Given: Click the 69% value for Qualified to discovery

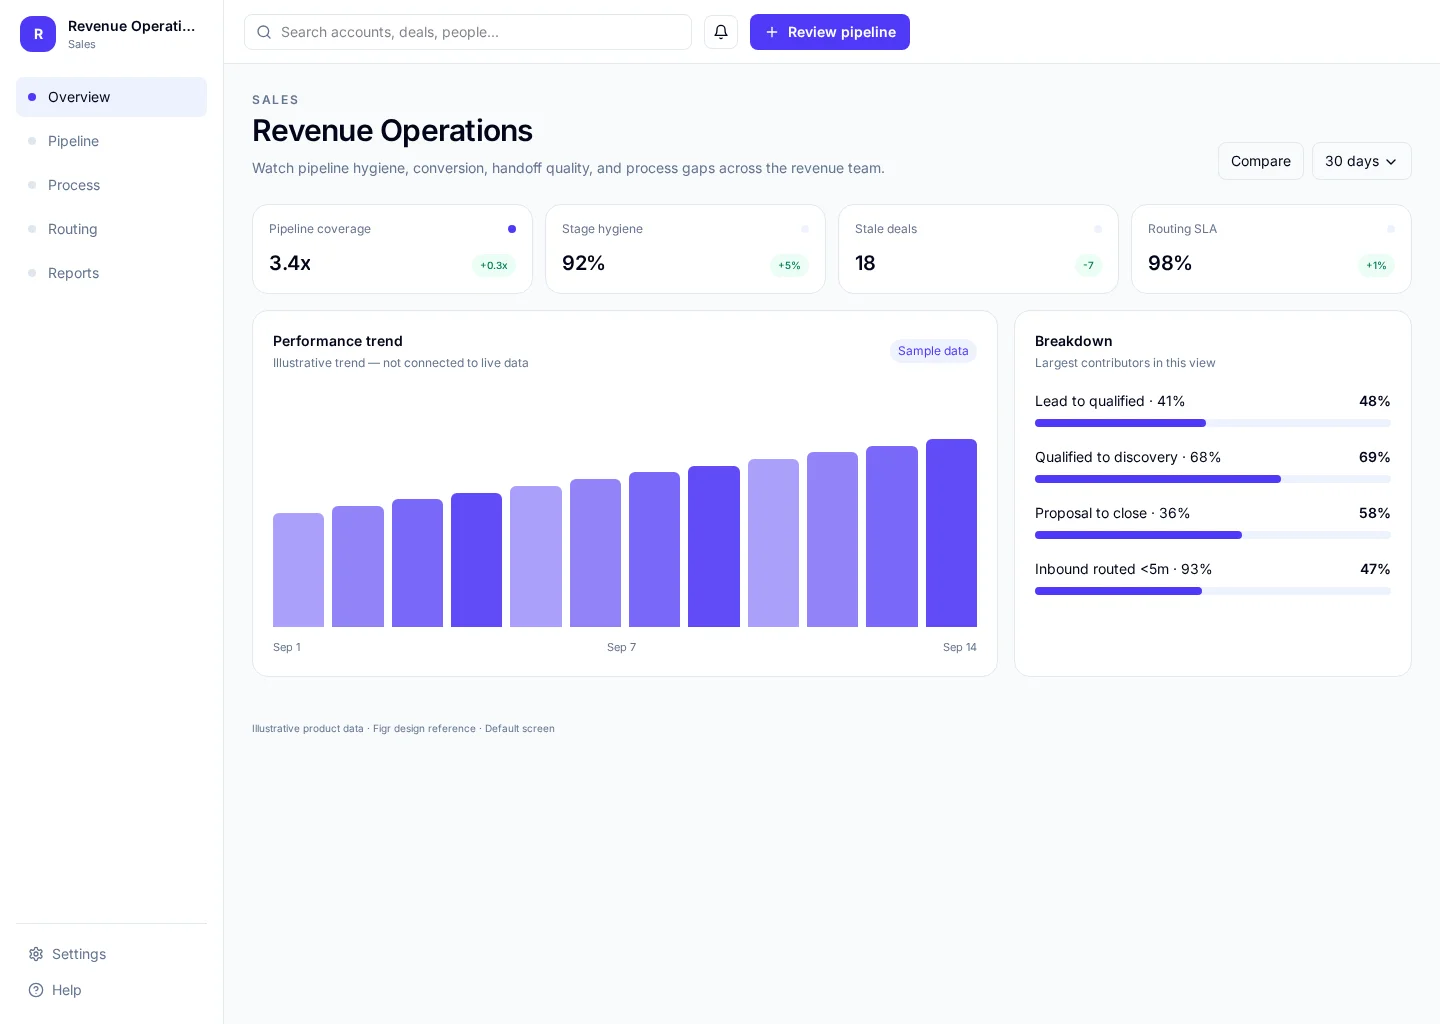Looking at the screenshot, I should 1375,457.
